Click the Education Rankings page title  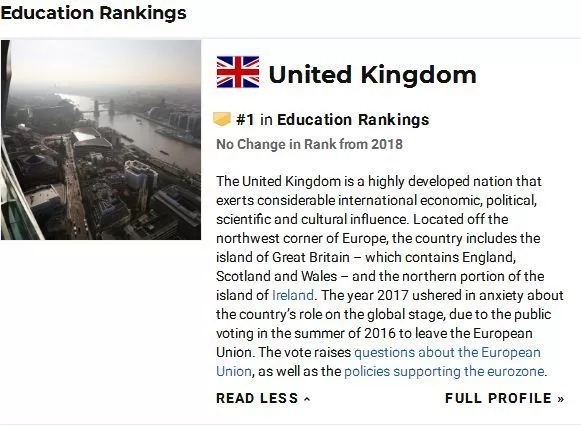tap(93, 13)
